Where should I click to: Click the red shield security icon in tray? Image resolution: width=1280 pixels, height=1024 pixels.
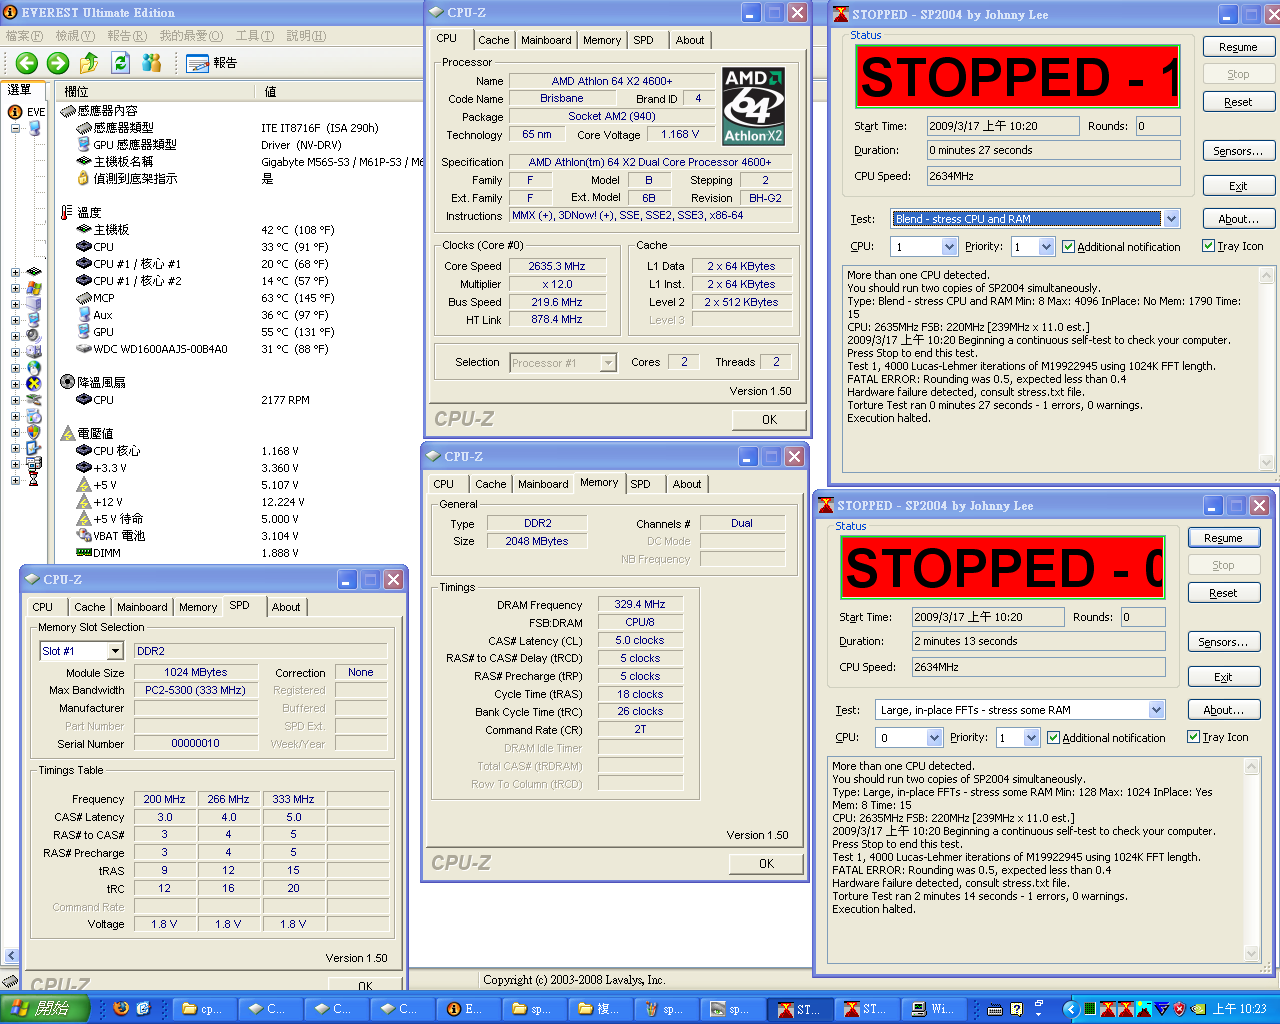click(x=1180, y=1009)
